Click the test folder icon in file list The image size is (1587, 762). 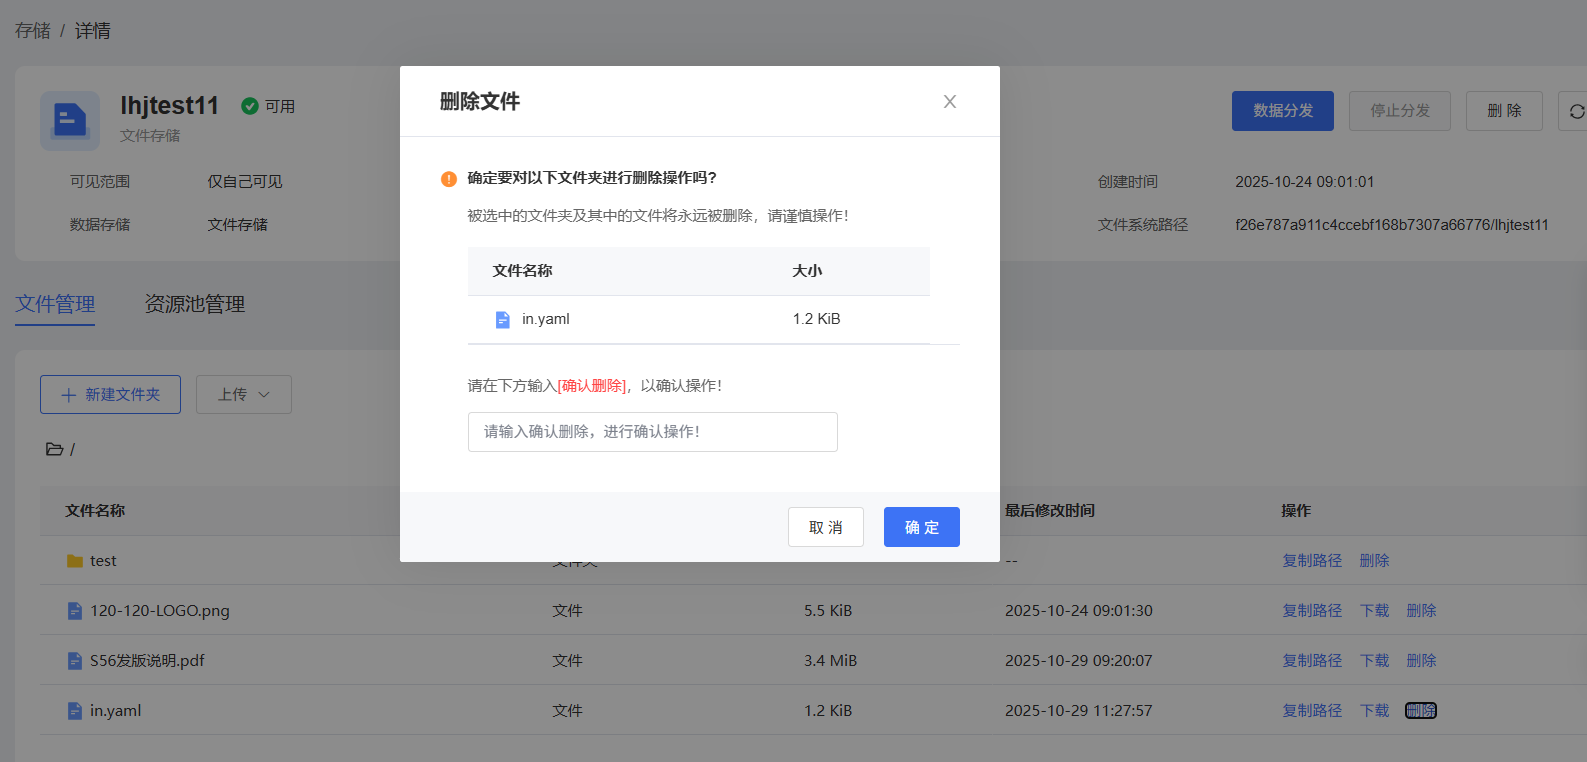tap(74, 561)
